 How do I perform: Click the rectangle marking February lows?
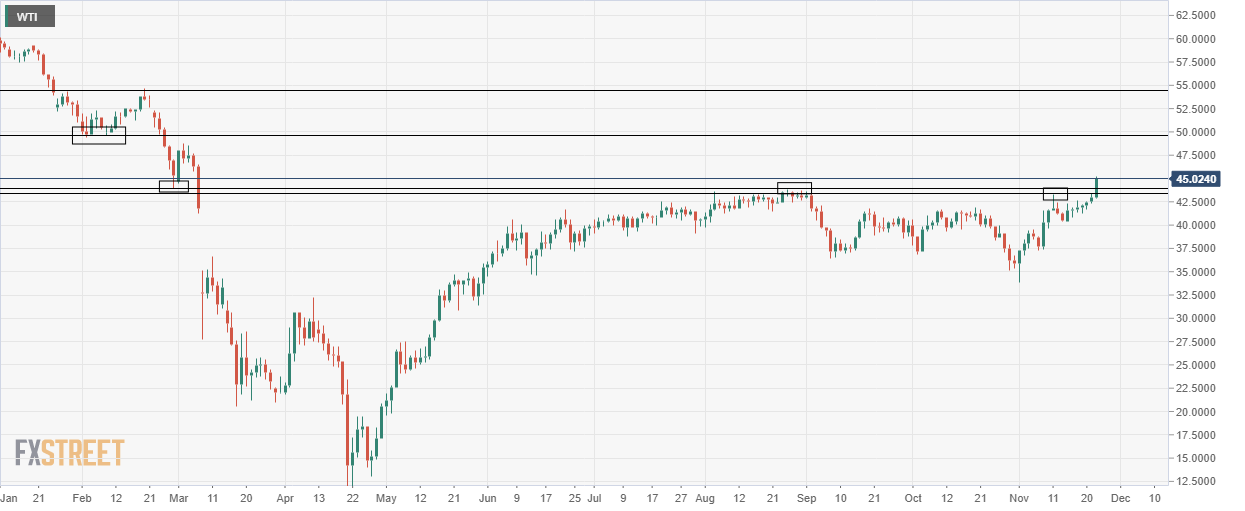point(99,135)
